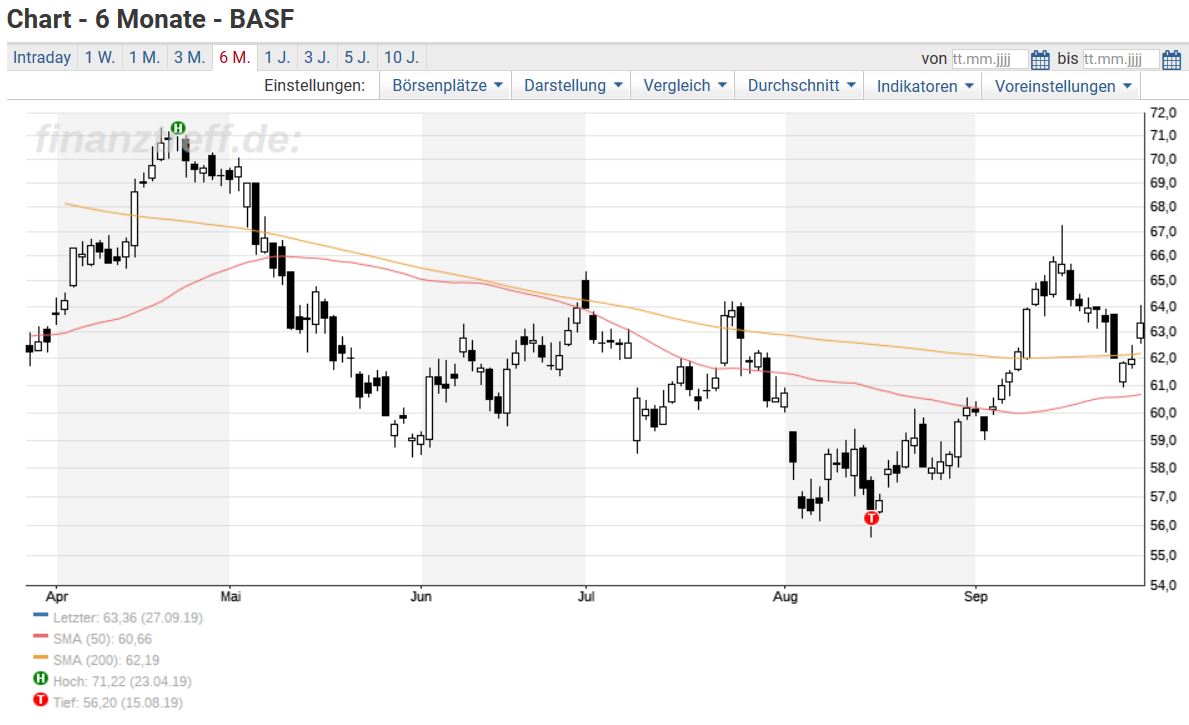Click the green H high marker on the chart
1189x725 pixels.
coord(177,128)
